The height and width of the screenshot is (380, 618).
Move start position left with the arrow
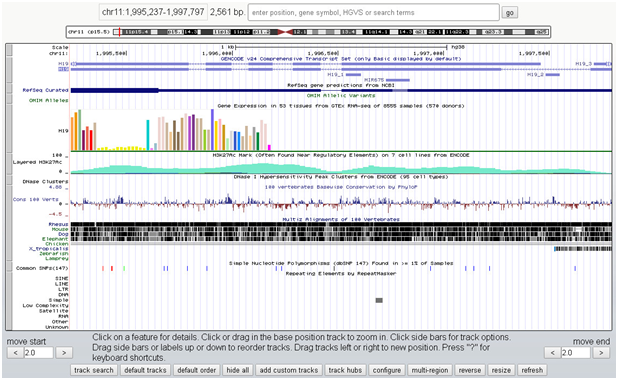(15, 353)
